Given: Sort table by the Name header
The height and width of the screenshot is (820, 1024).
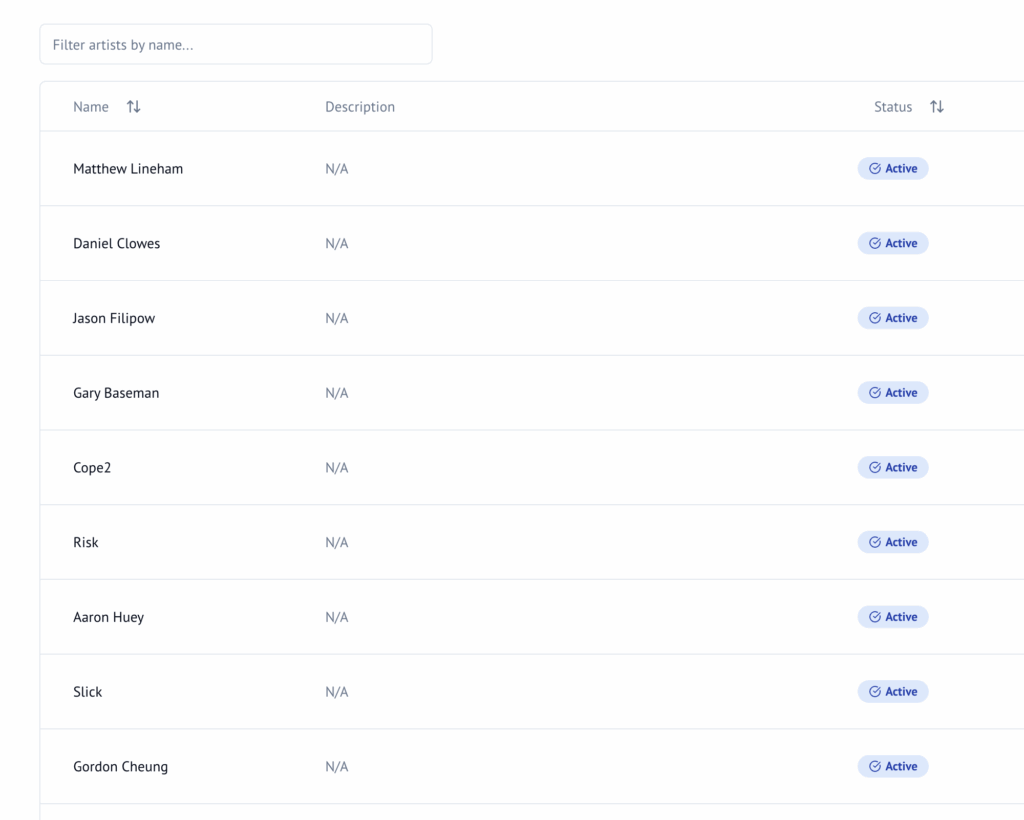Looking at the screenshot, I should tap(91, 107).
